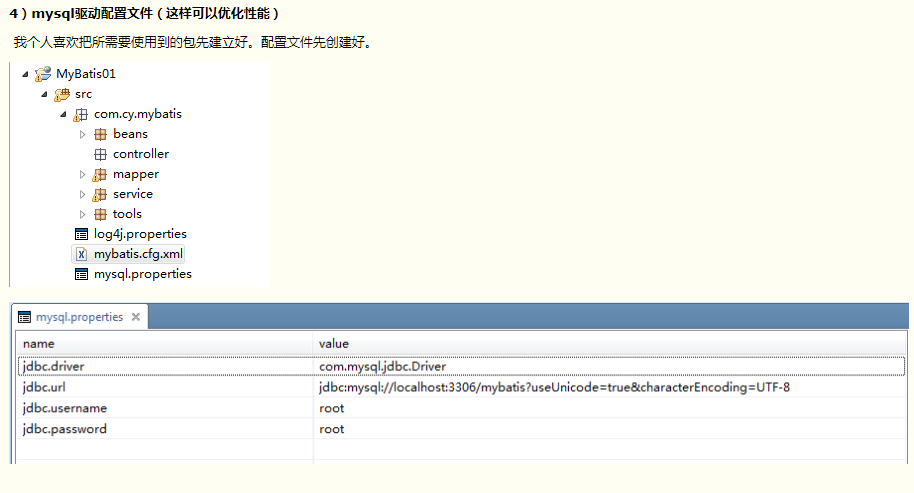
Task: Select the jdbc.url name cell
Action: coord(165,388)
